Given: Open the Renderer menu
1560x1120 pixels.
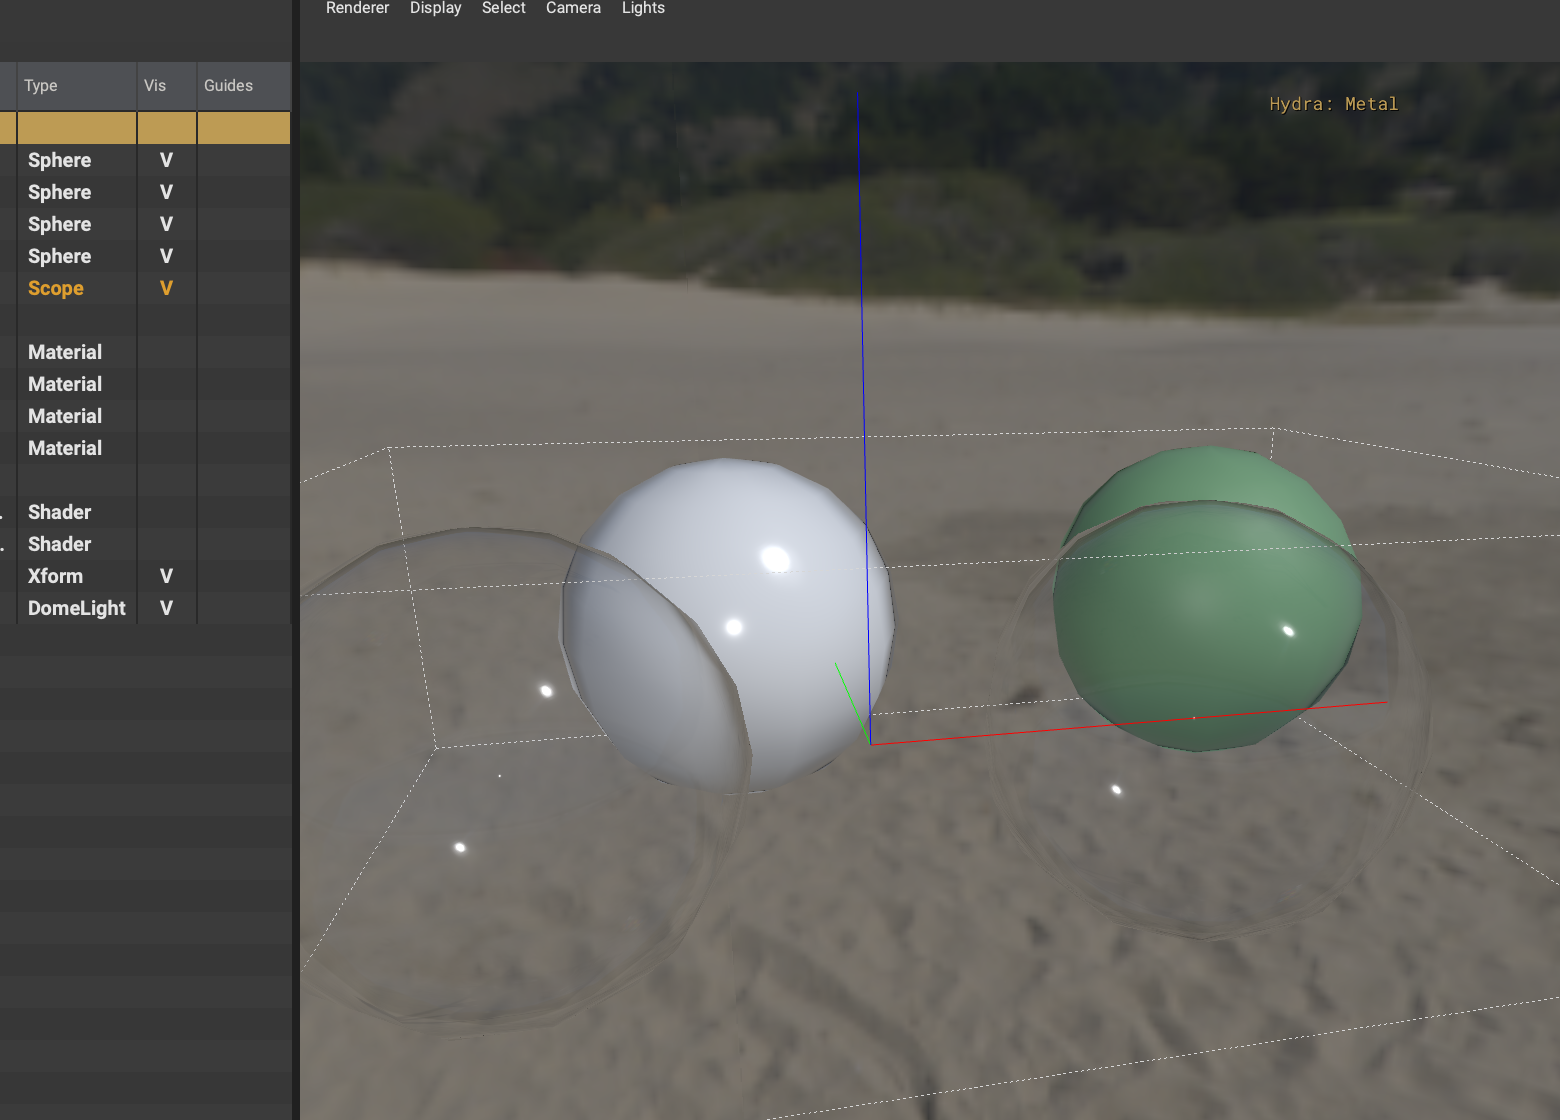Looking at the screenshot, I should coord(357,8).
